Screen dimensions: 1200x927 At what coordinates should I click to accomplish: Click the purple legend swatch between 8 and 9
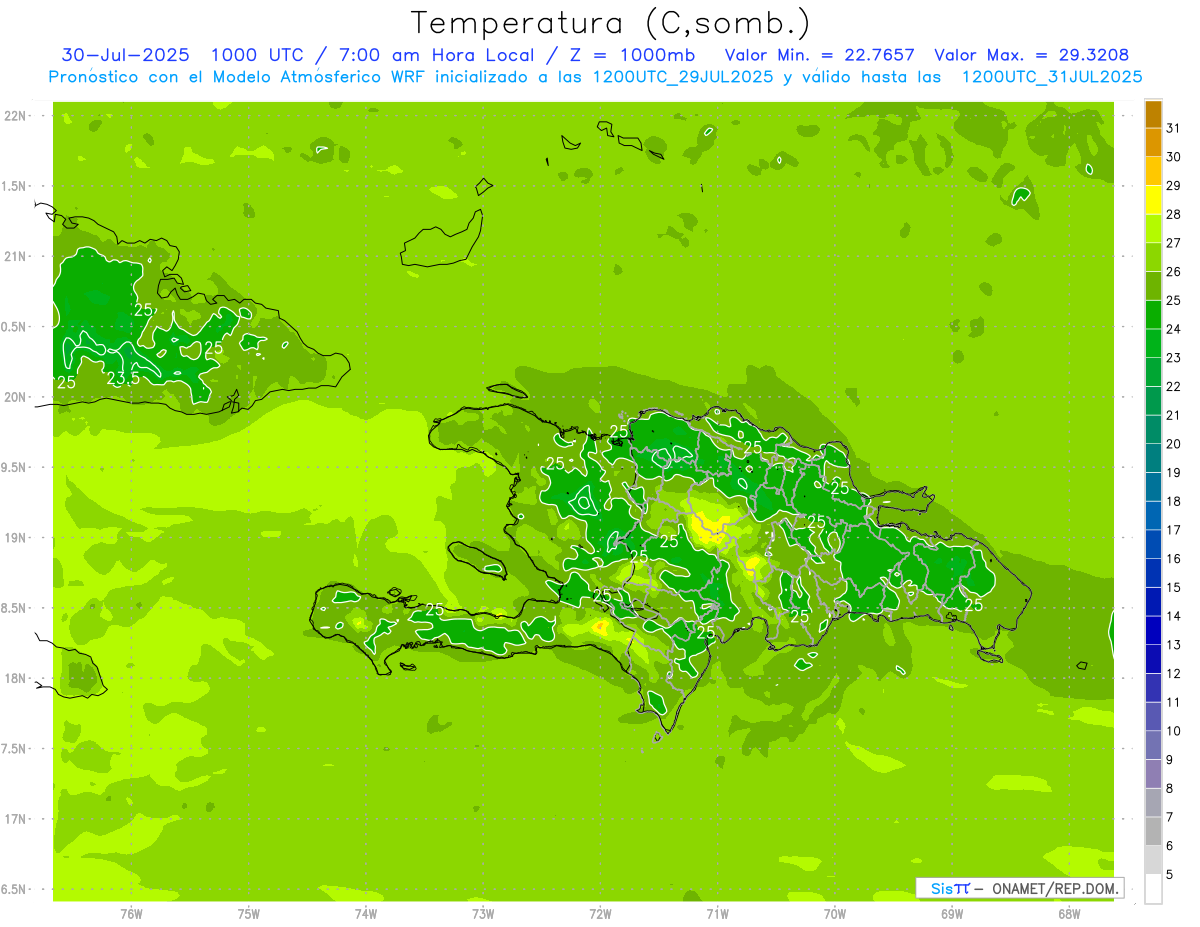click(x=1153, y=774)
